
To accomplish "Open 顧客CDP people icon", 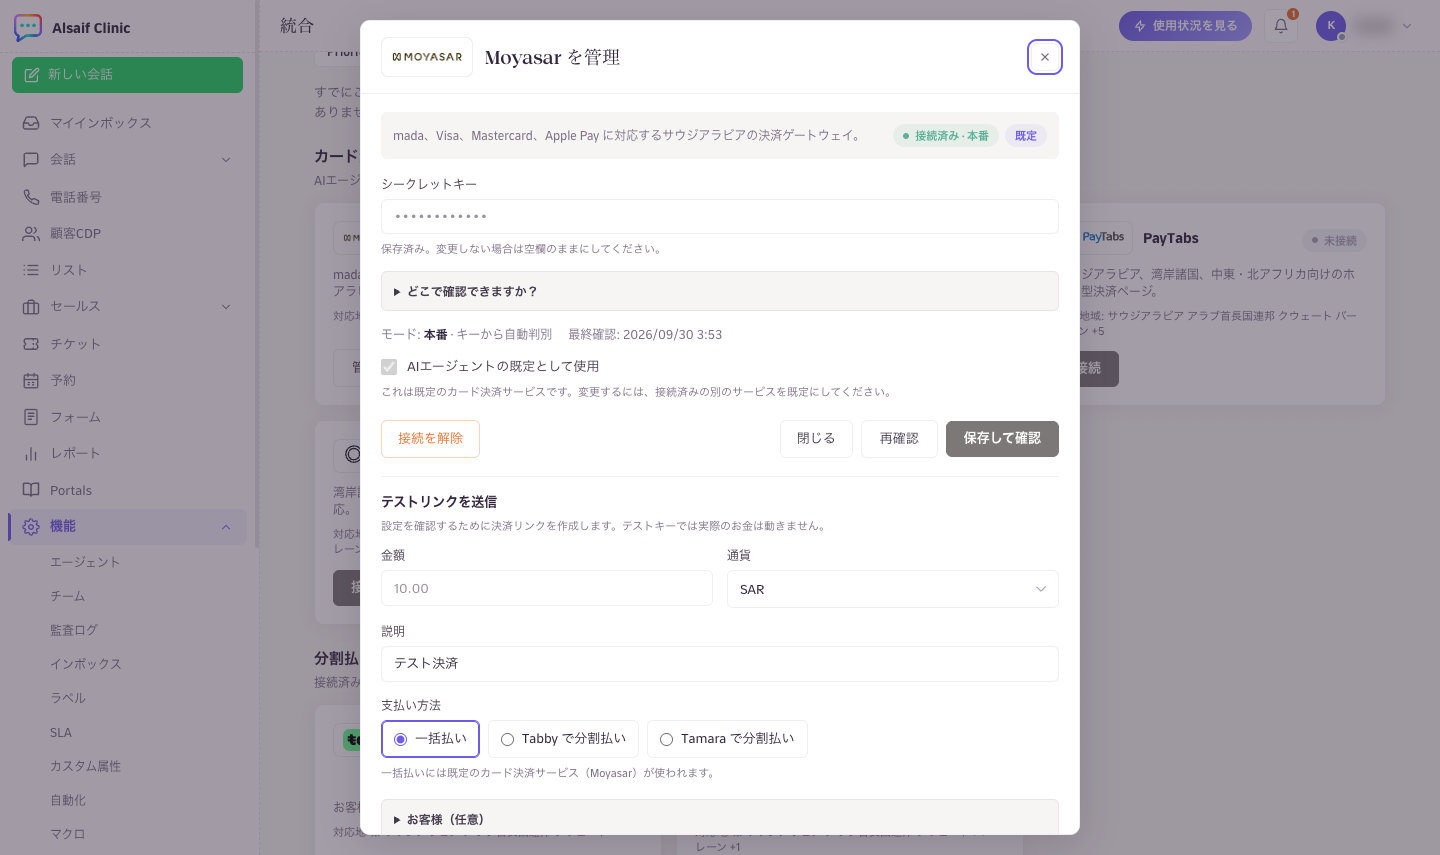I will click(x=31, y=233).
